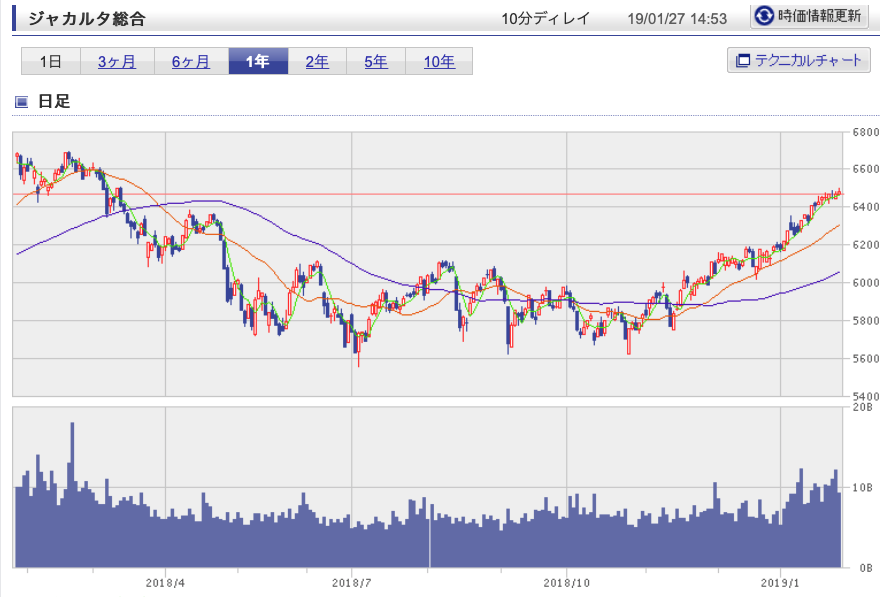The height and width of the screenshot is (597, 887).
Task: Open the テクニカルチャート view
Action: pos(798,61)
